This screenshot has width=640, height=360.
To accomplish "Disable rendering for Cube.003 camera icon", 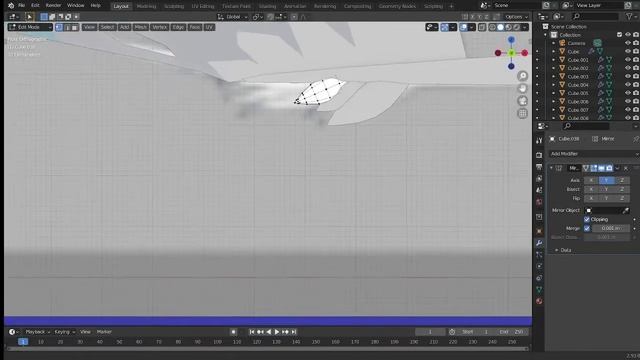I will point(636,76).
